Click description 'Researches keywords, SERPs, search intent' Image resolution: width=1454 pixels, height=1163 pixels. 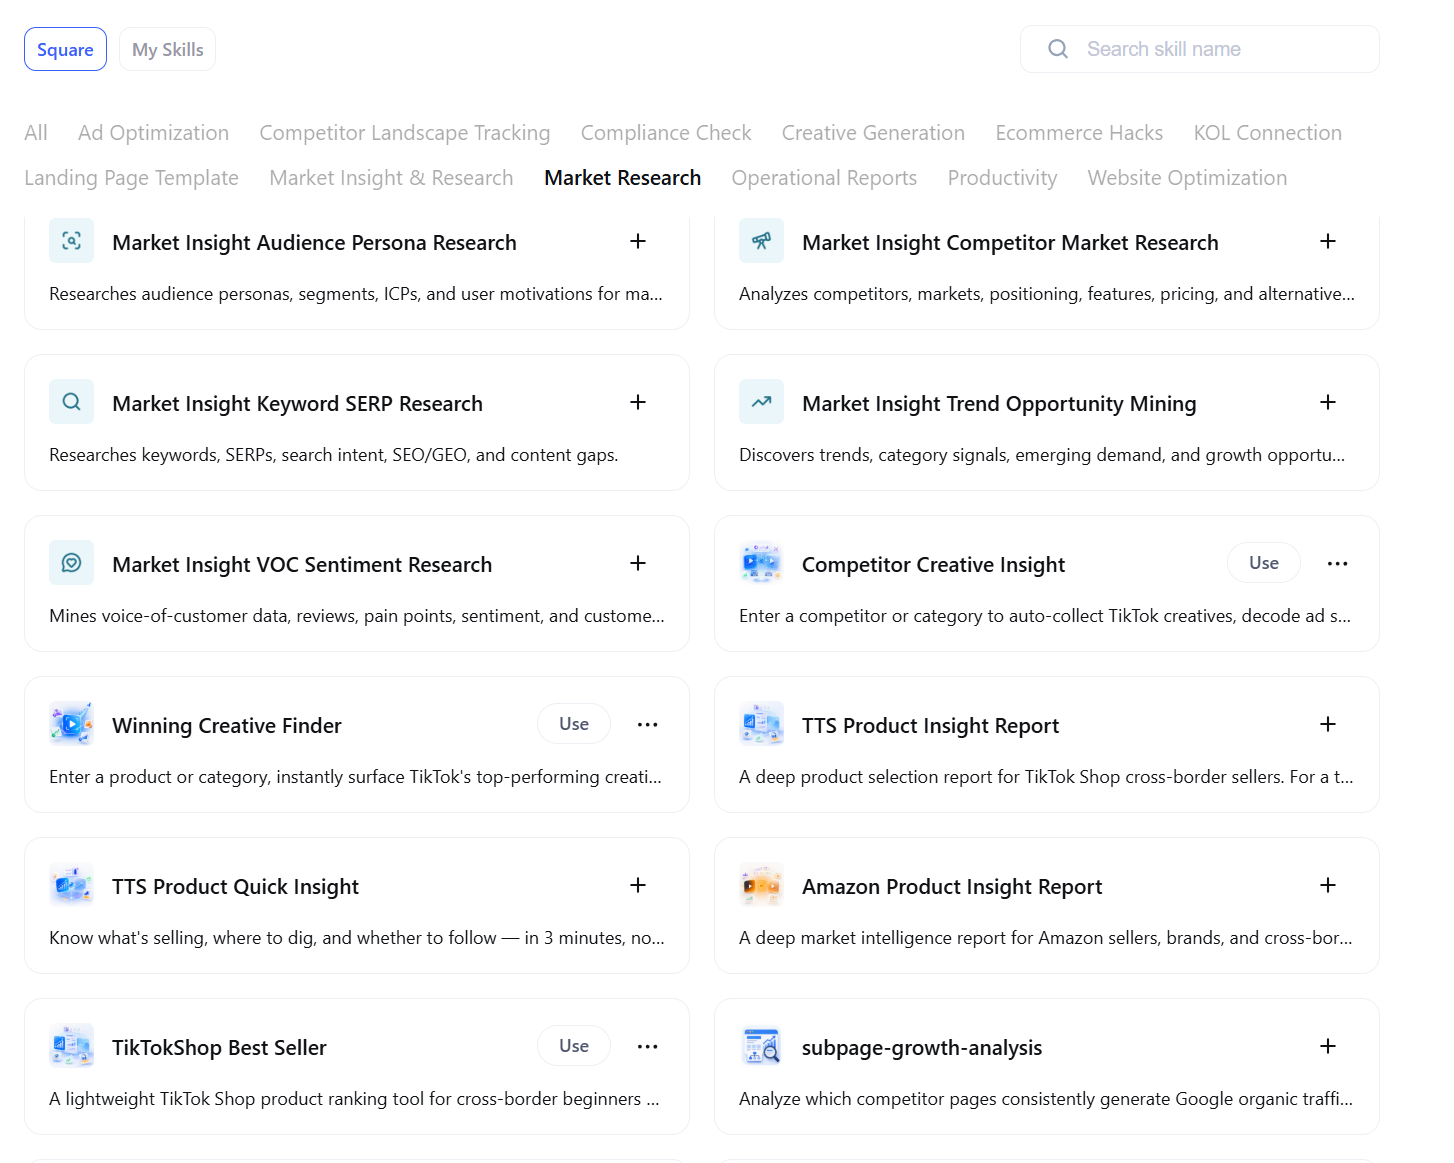tap(334, 455)
